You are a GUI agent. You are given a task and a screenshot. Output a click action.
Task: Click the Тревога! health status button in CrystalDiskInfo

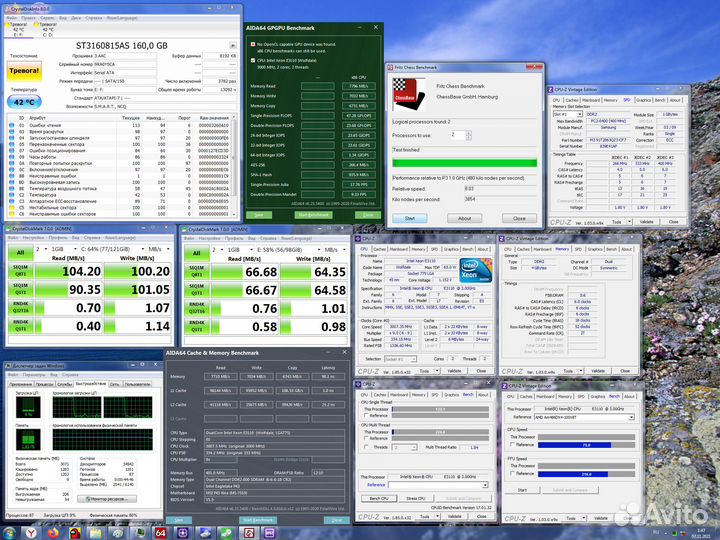[x=25, y=71]
